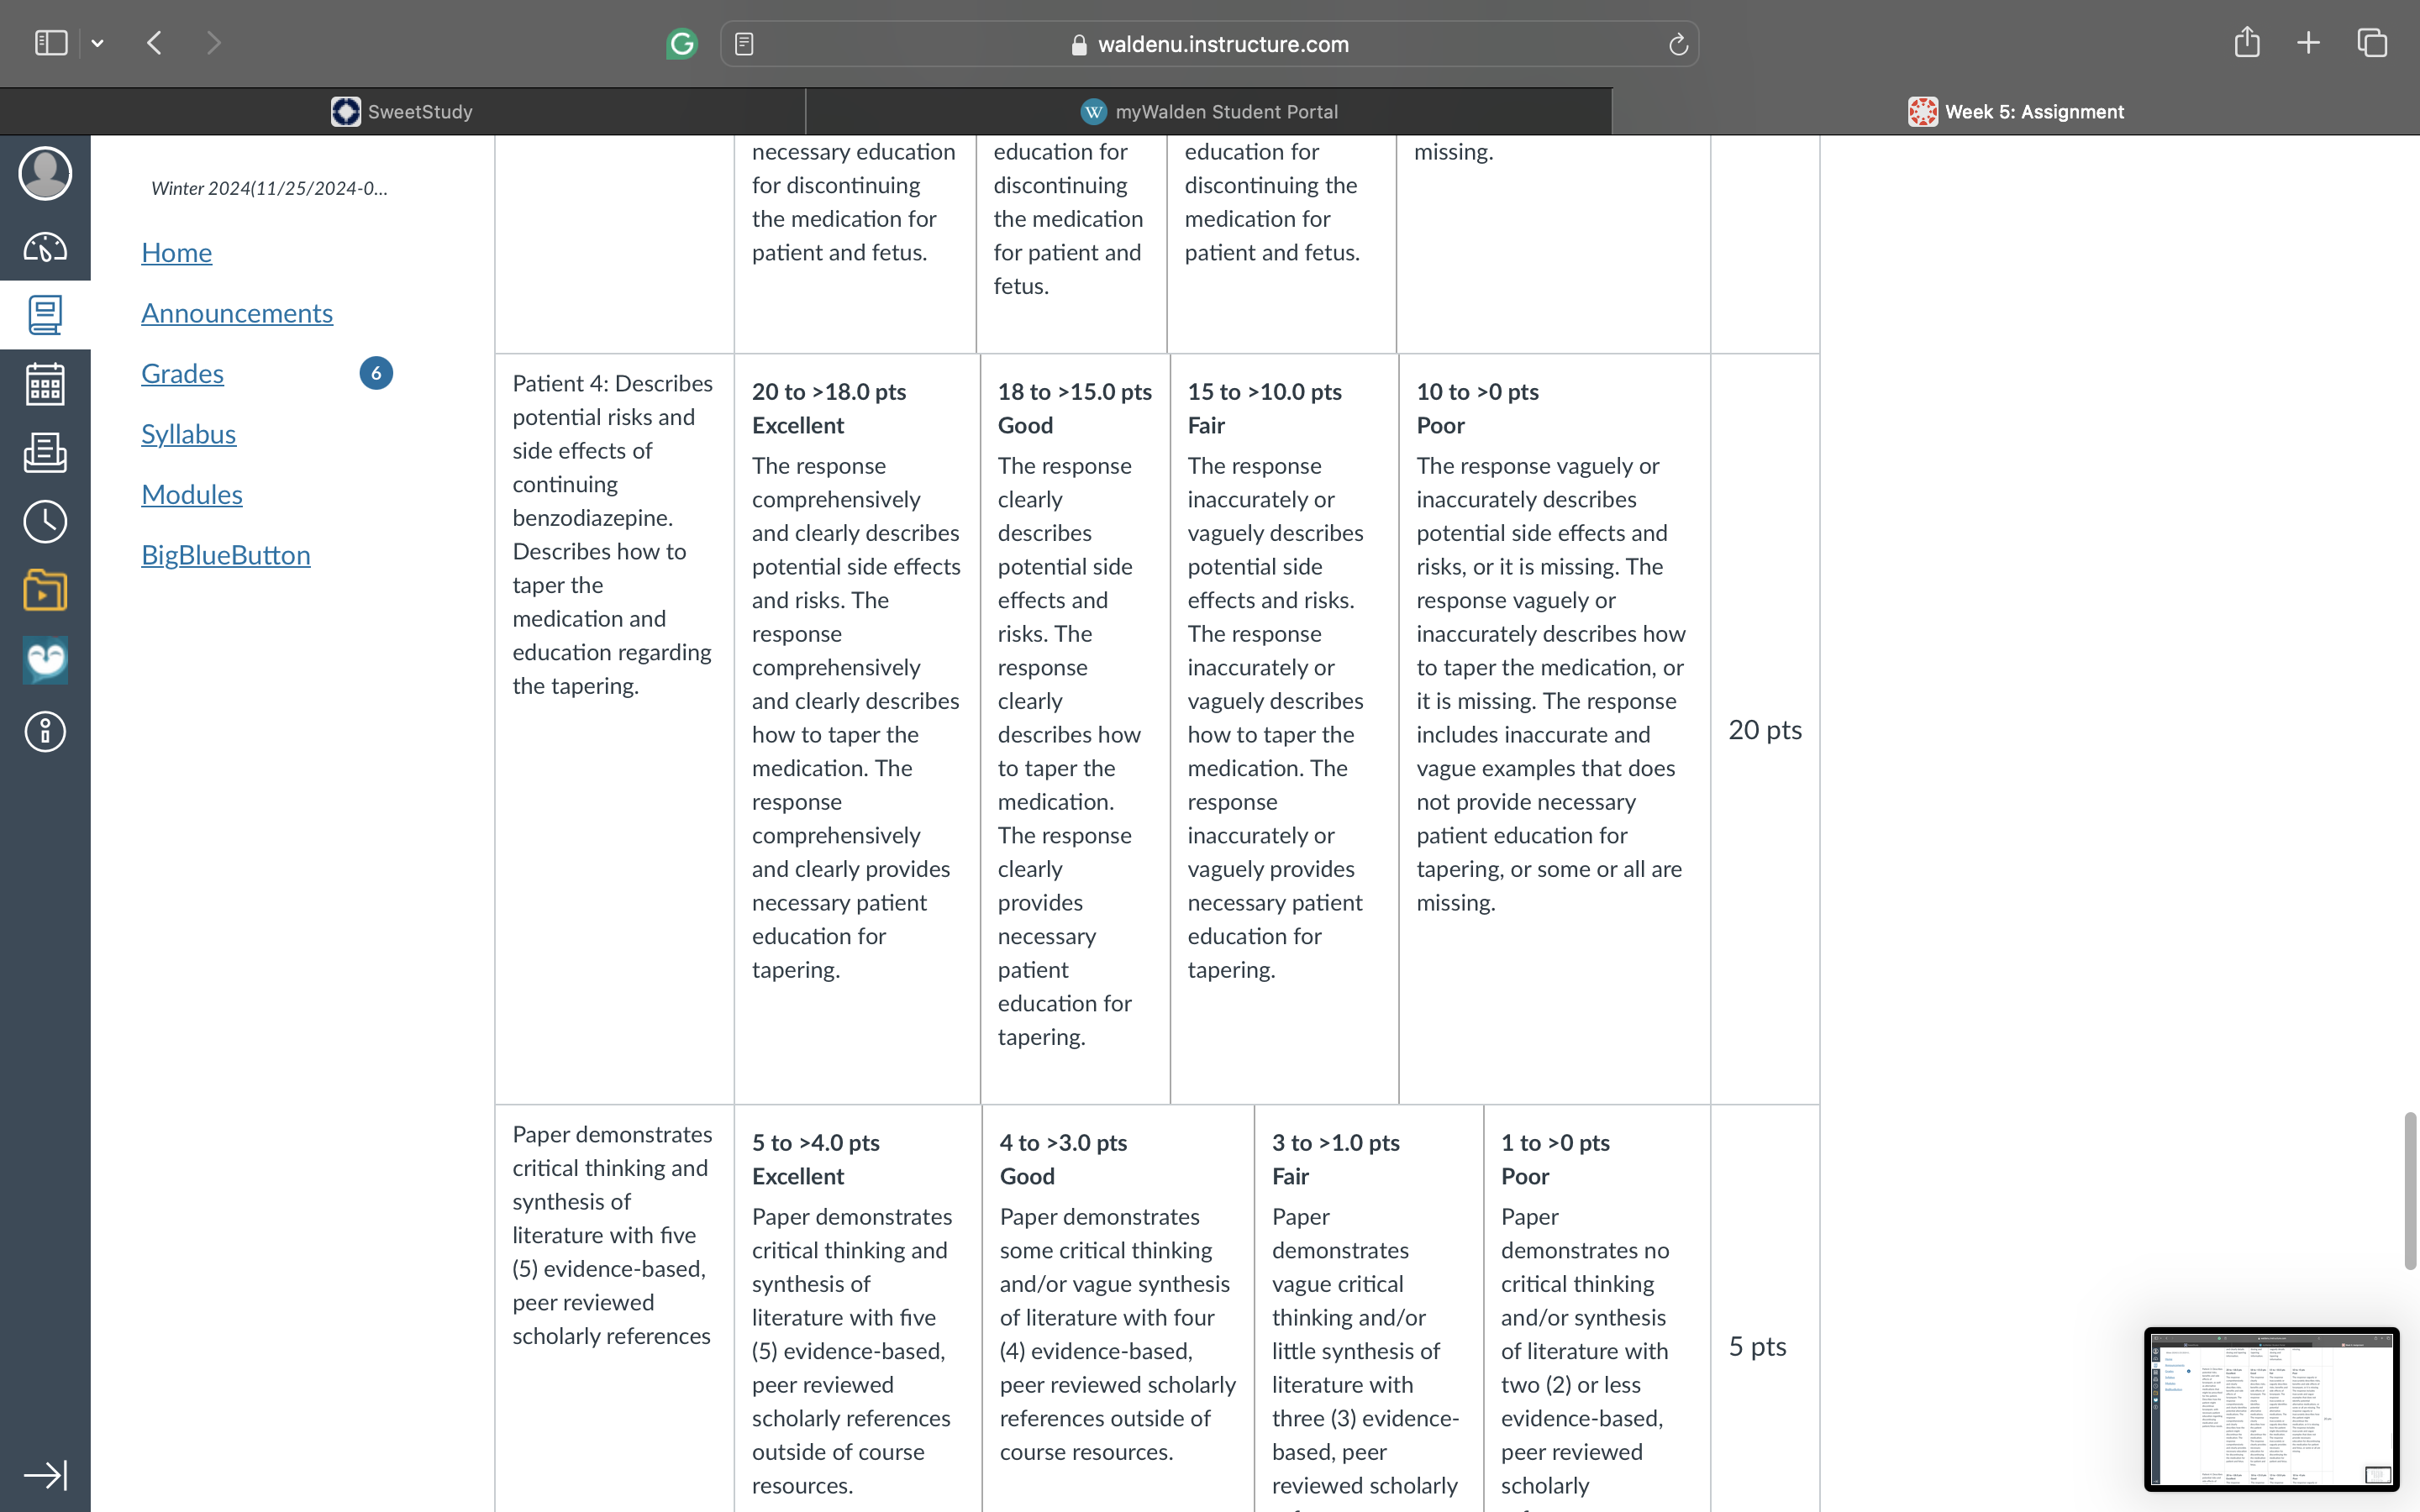Open the Dashboard speedometer icon
This screenshot has width=2420, height=1512.
pyautogui.click(x=45, y=247)
